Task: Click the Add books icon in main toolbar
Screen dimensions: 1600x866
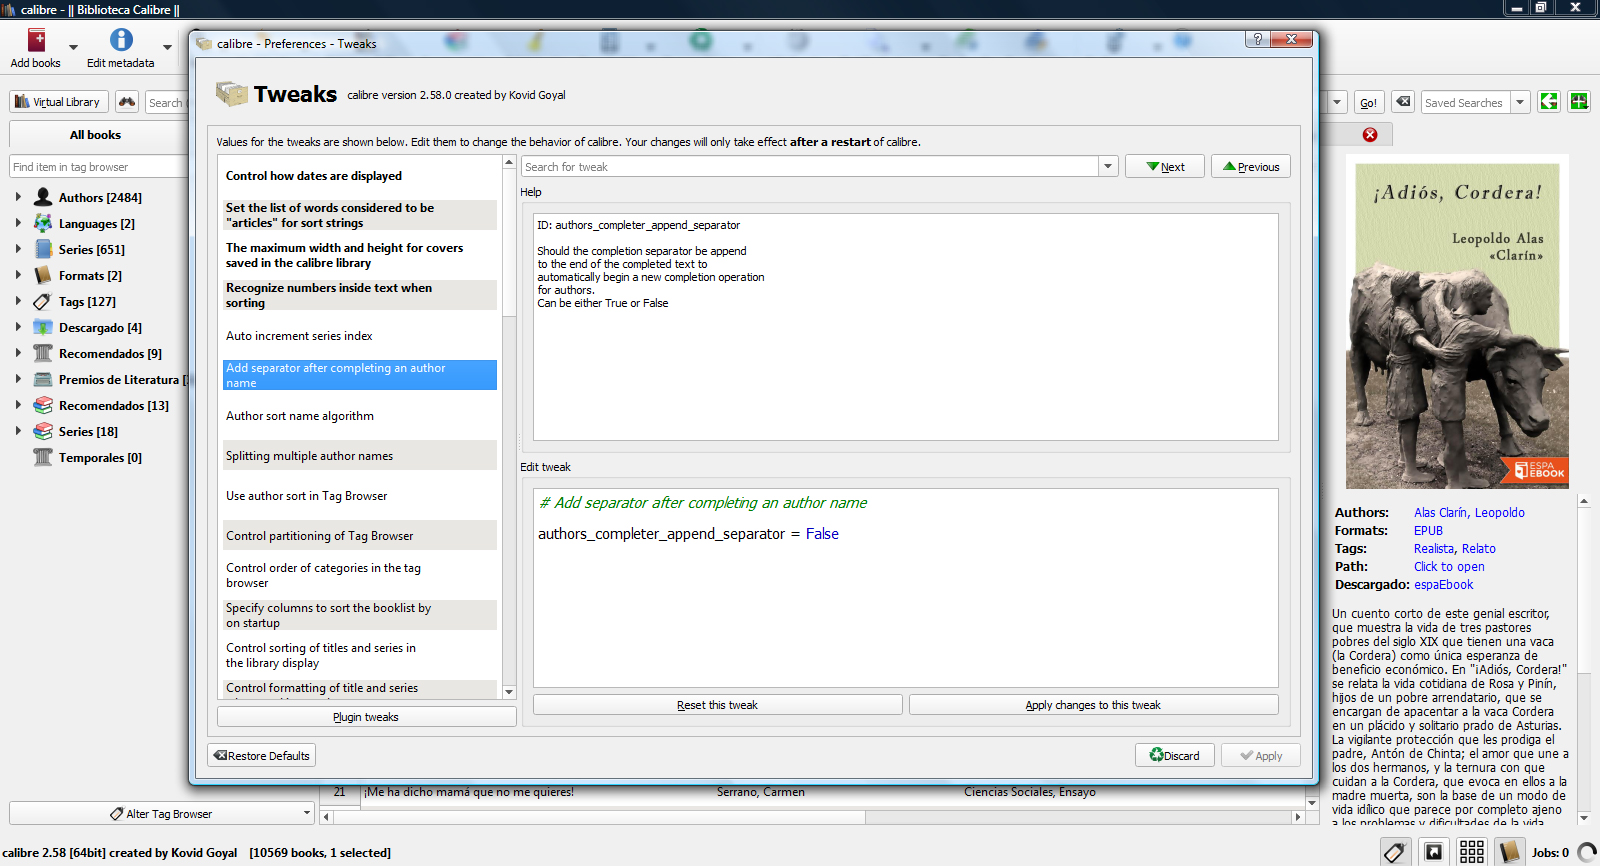Action: coord(37,41)
